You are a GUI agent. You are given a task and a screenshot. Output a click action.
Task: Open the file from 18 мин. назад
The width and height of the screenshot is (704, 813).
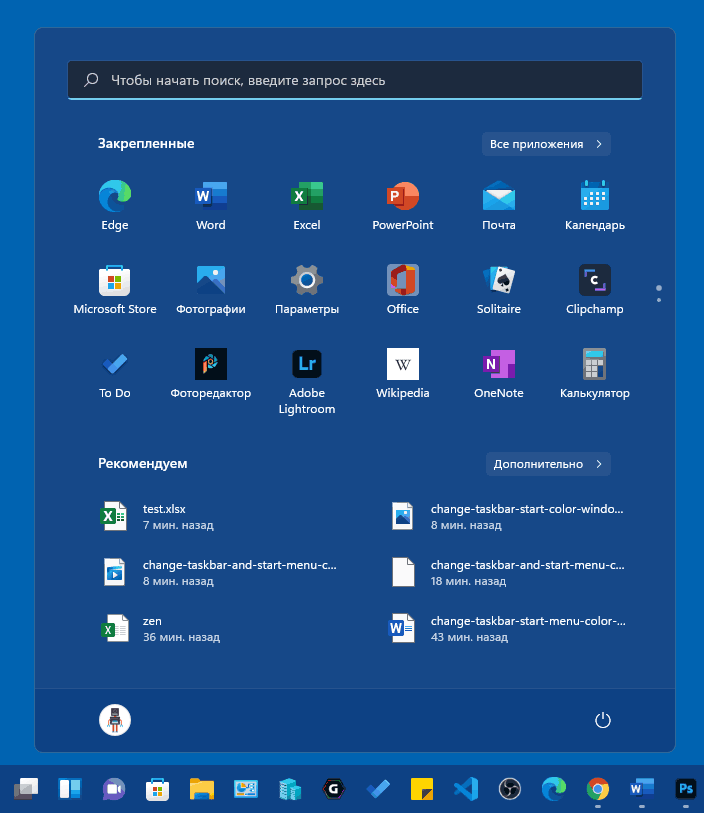508,572
